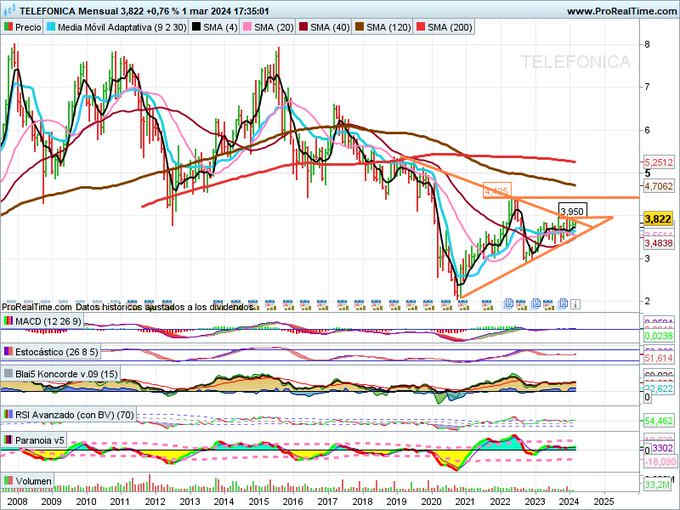680x510 pixels.
Task: Click the dark red SMA (40) swatch
Action: pos(303,27)
